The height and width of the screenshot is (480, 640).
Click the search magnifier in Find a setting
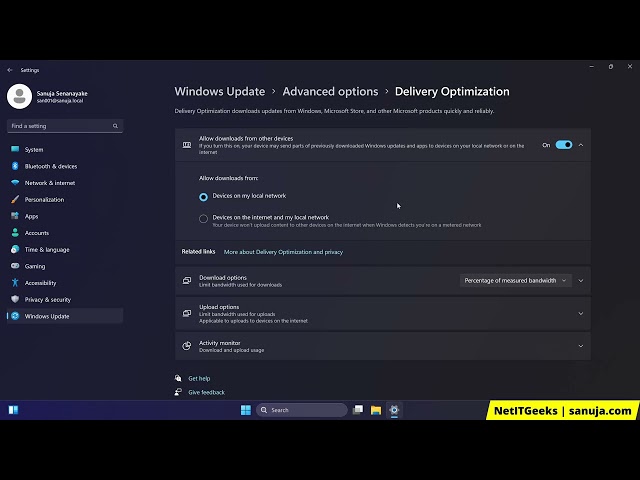115,126
